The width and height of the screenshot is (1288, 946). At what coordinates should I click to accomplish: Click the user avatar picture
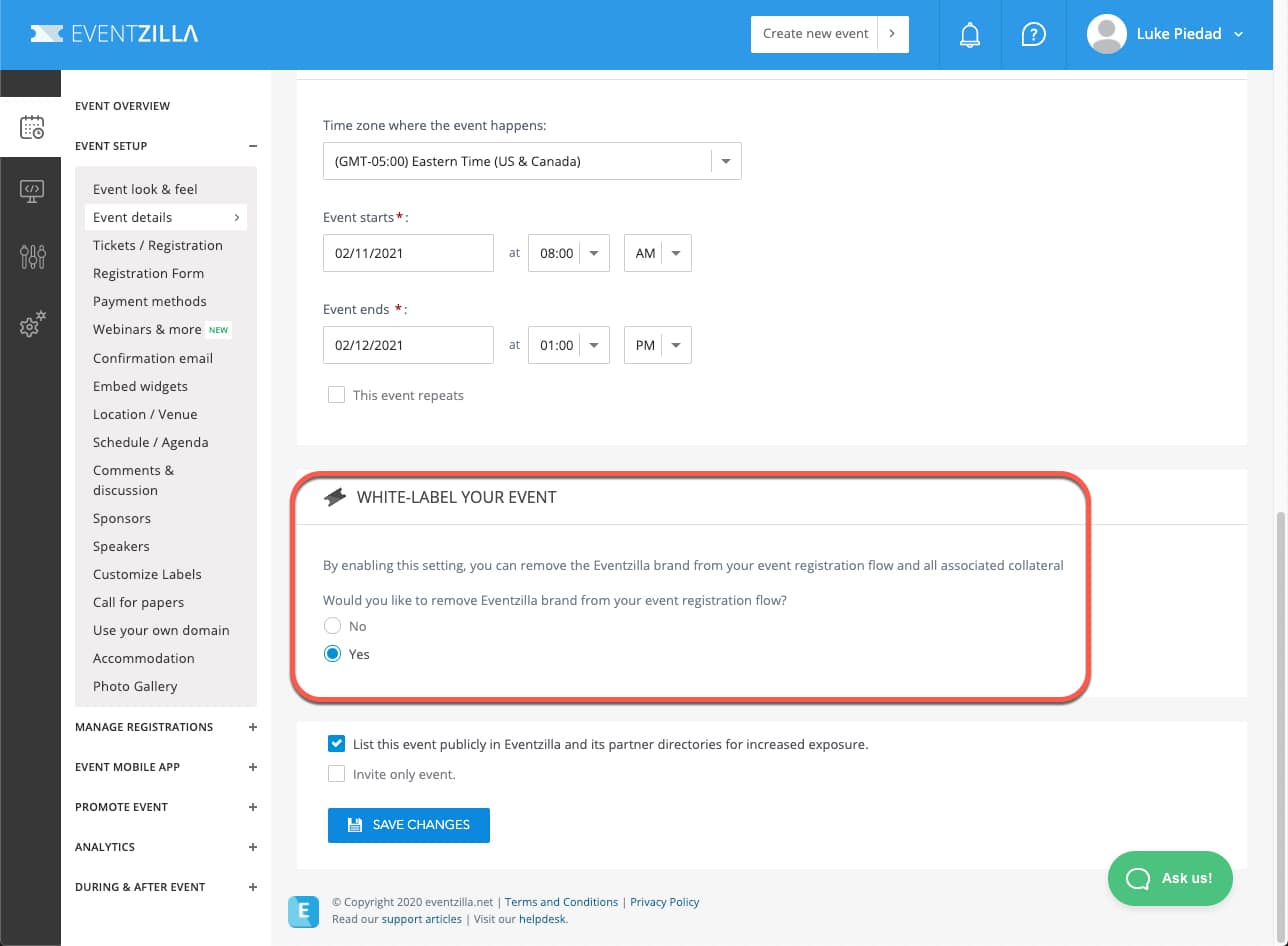pos(1106,34)
